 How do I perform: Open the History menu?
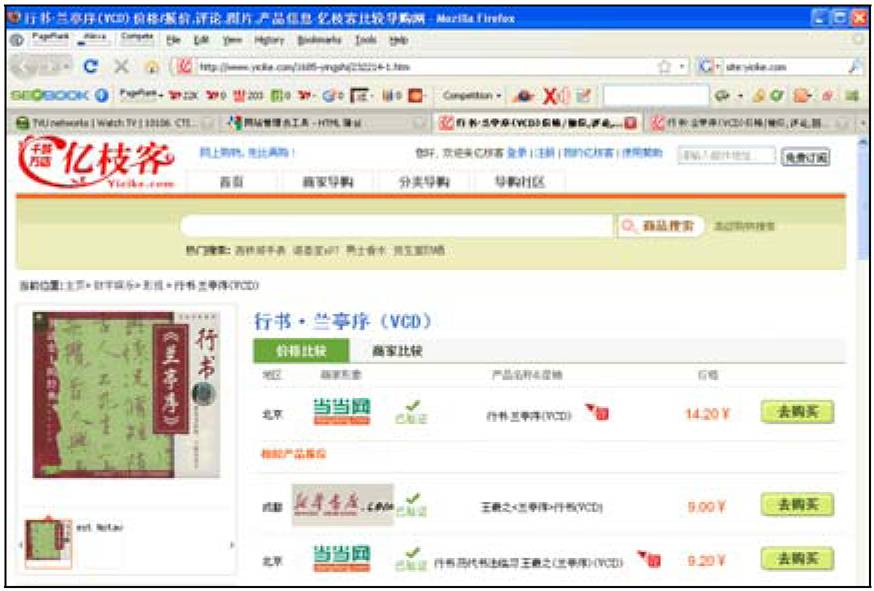pyautogui.click(x=269, y=40)
